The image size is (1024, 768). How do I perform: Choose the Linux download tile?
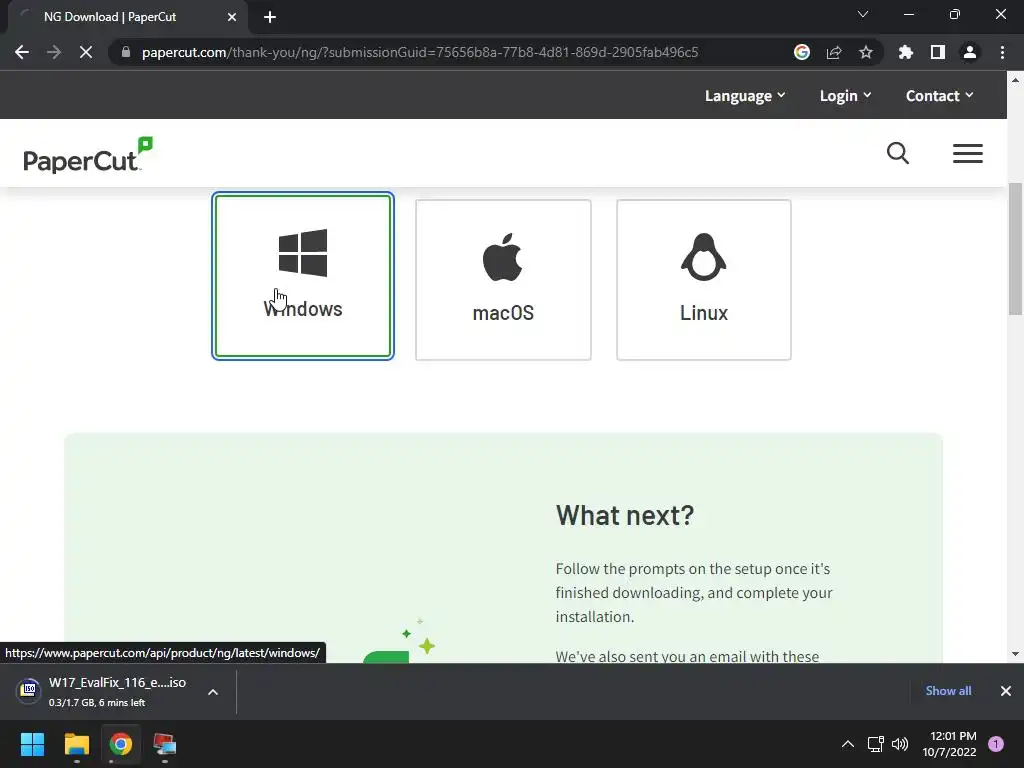click(x=703, y=280)
